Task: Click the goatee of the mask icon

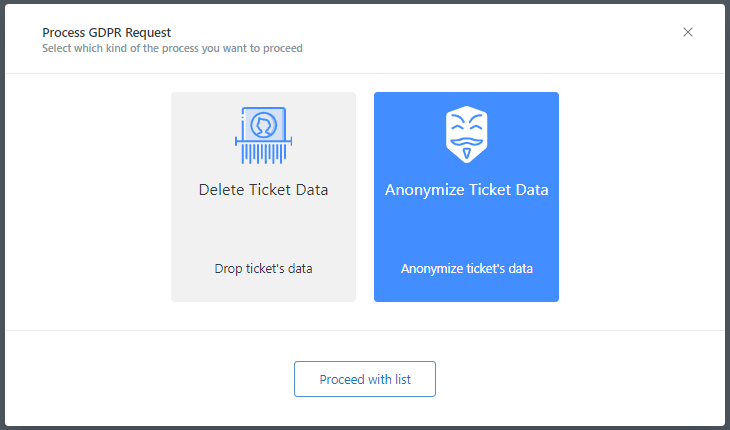Action: coord(466,154)
